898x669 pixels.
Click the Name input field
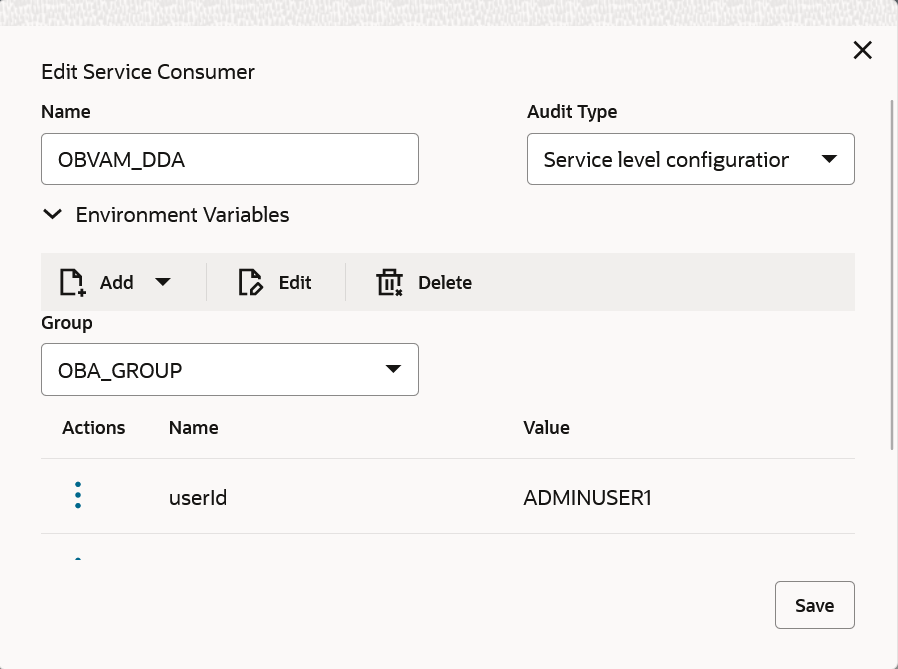229,159
